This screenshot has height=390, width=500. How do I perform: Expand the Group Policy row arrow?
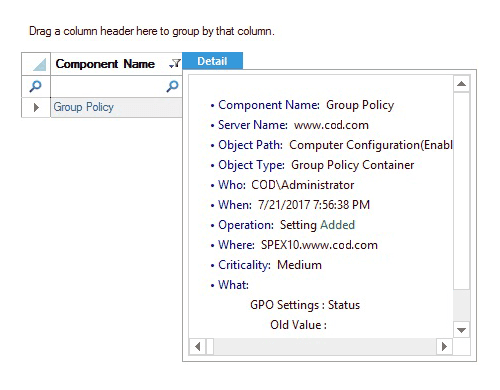pyautogui.click(x=36, y=107)
